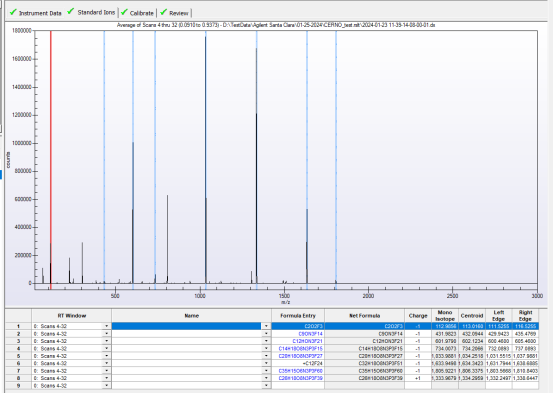Click the green checkmark beside Review
554x393 pixels.
pos(163,12)
